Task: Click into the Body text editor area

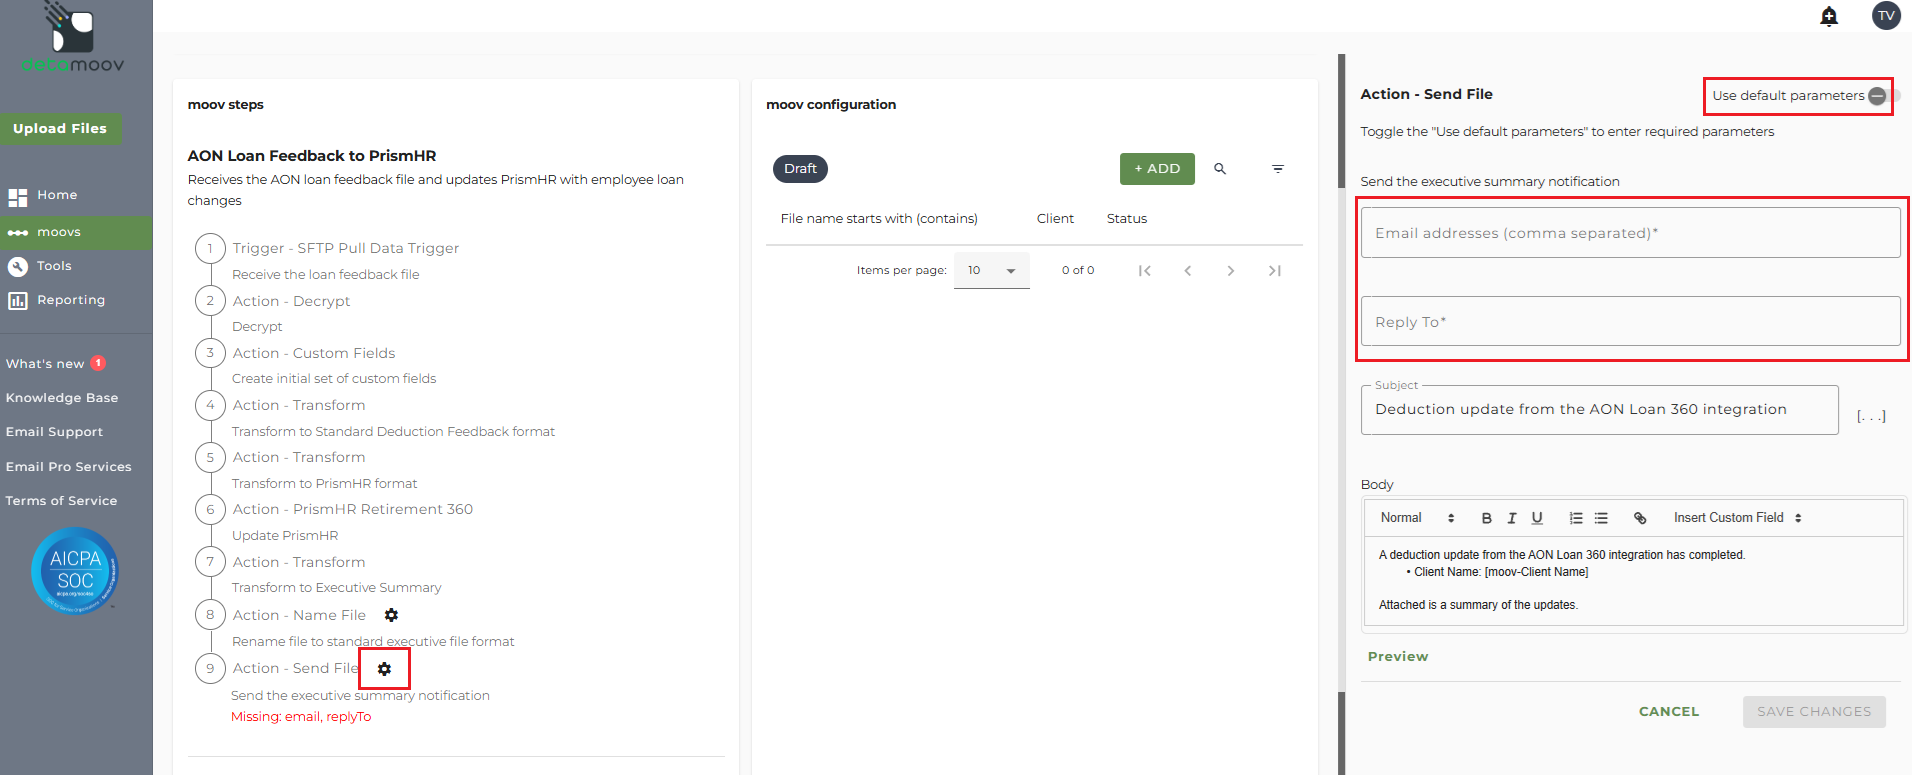Action: 1634,581
